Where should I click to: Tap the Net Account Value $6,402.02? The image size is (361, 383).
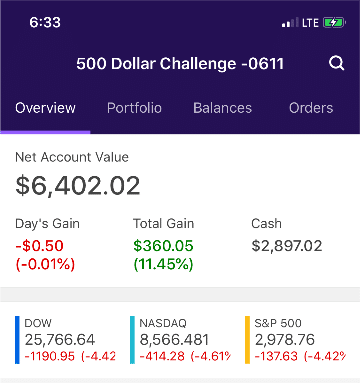pyautogui.click(x=78, y=186)
